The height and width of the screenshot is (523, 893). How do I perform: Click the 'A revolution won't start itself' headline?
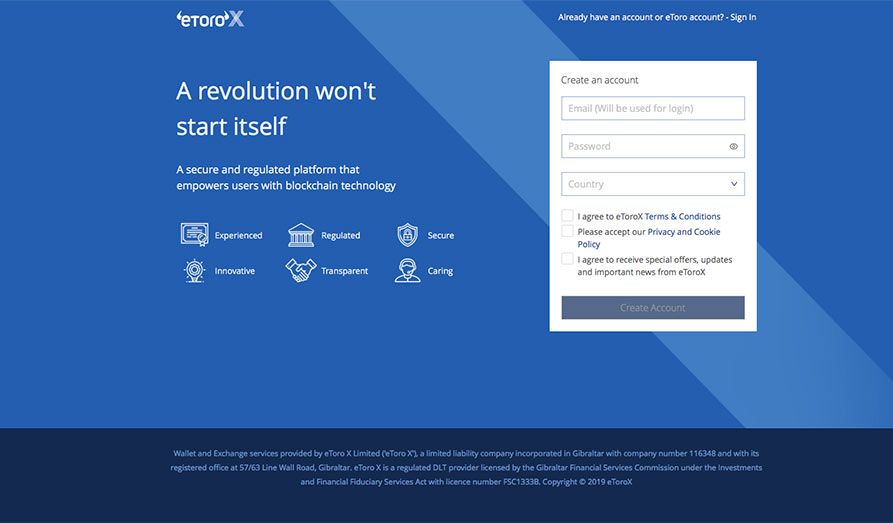click(276, 108)
